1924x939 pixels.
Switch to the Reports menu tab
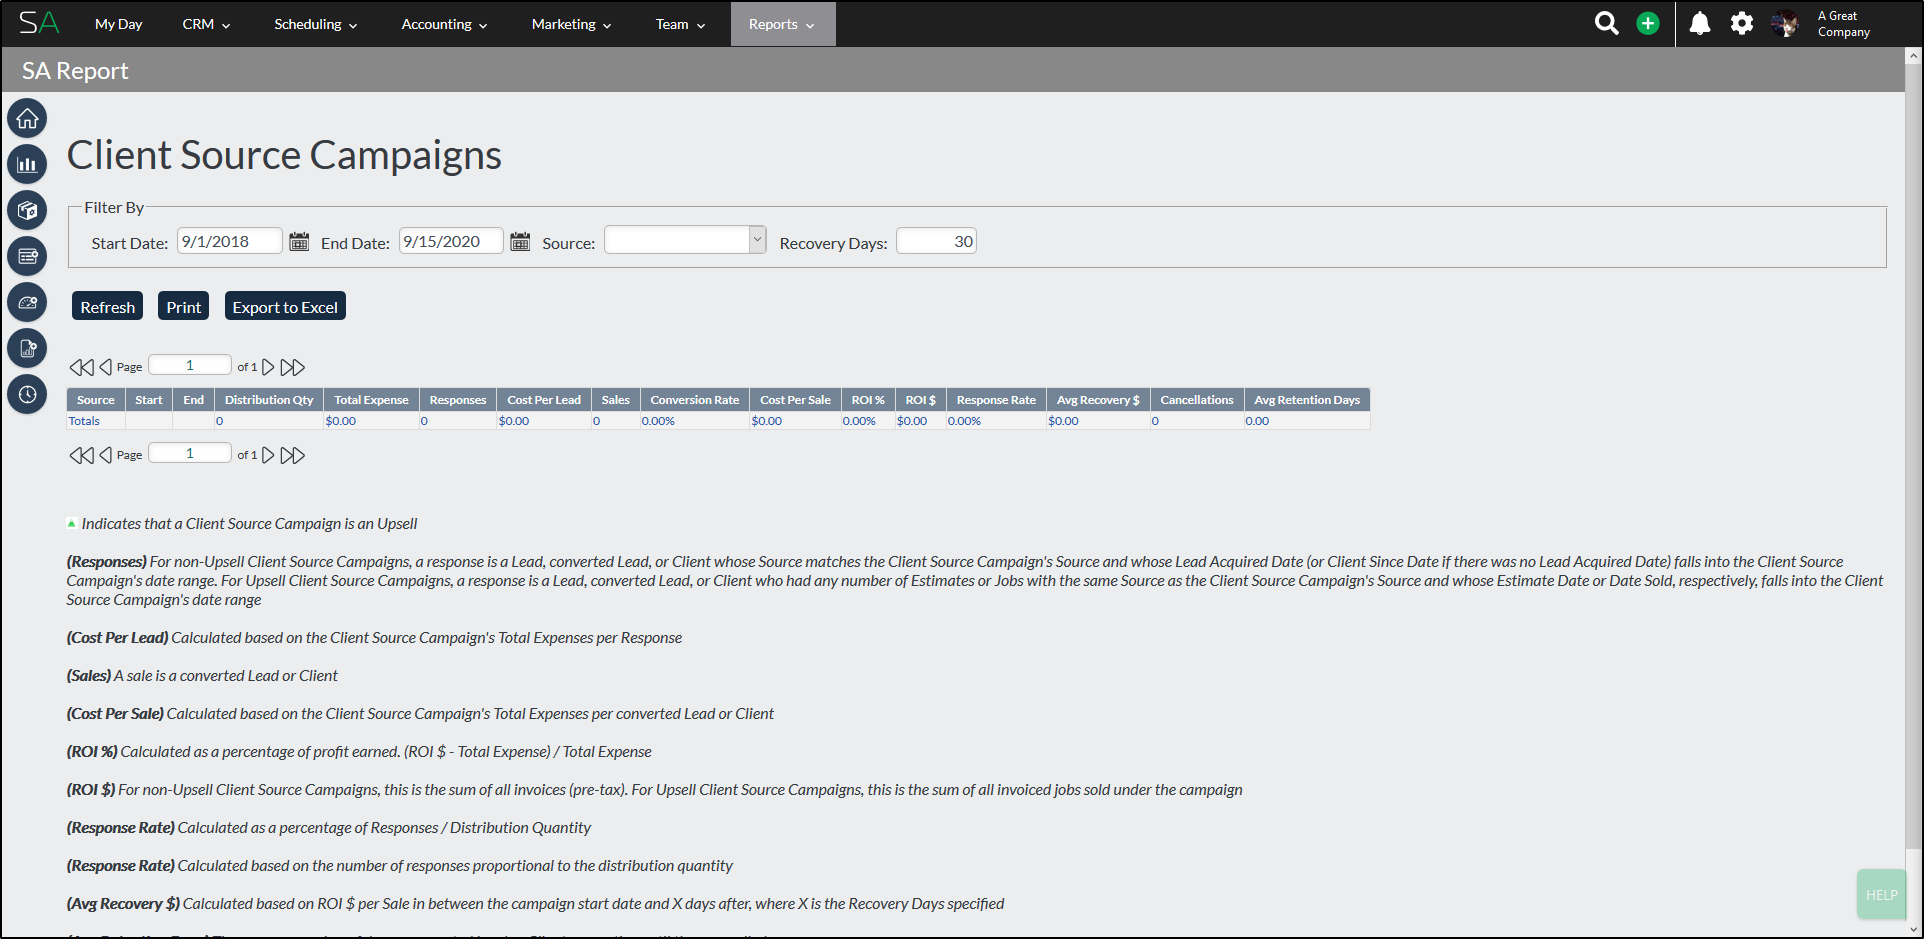(782, 23)
